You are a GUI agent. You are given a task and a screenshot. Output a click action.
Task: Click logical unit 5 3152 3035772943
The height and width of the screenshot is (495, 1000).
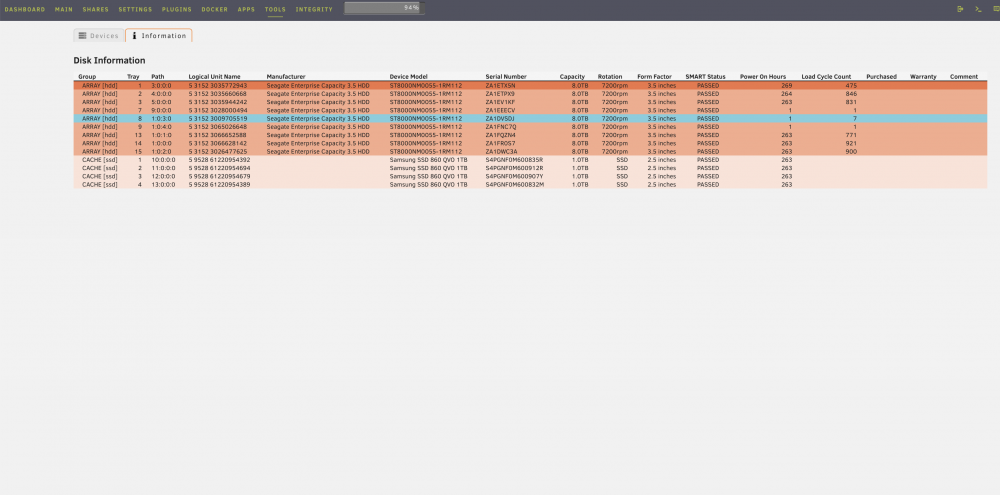[x=217, y=85]
